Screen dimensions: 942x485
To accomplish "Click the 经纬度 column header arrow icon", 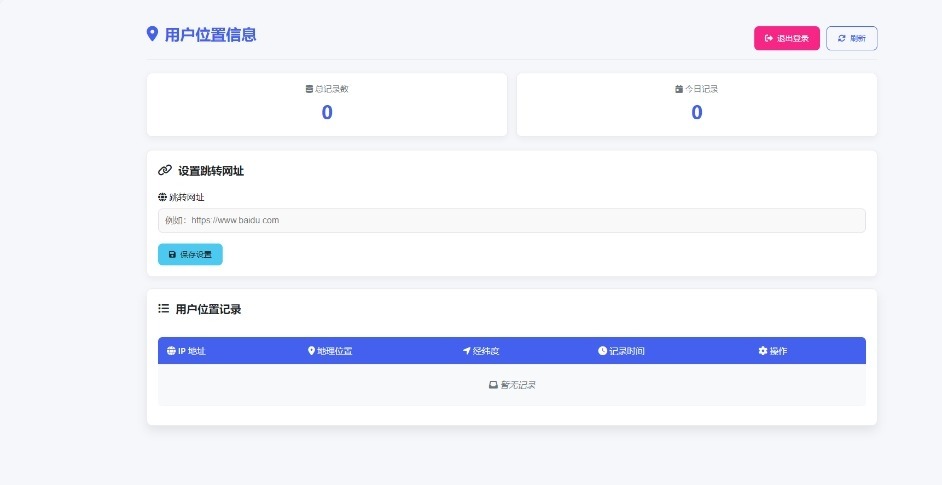I will (x=466, y=351).
